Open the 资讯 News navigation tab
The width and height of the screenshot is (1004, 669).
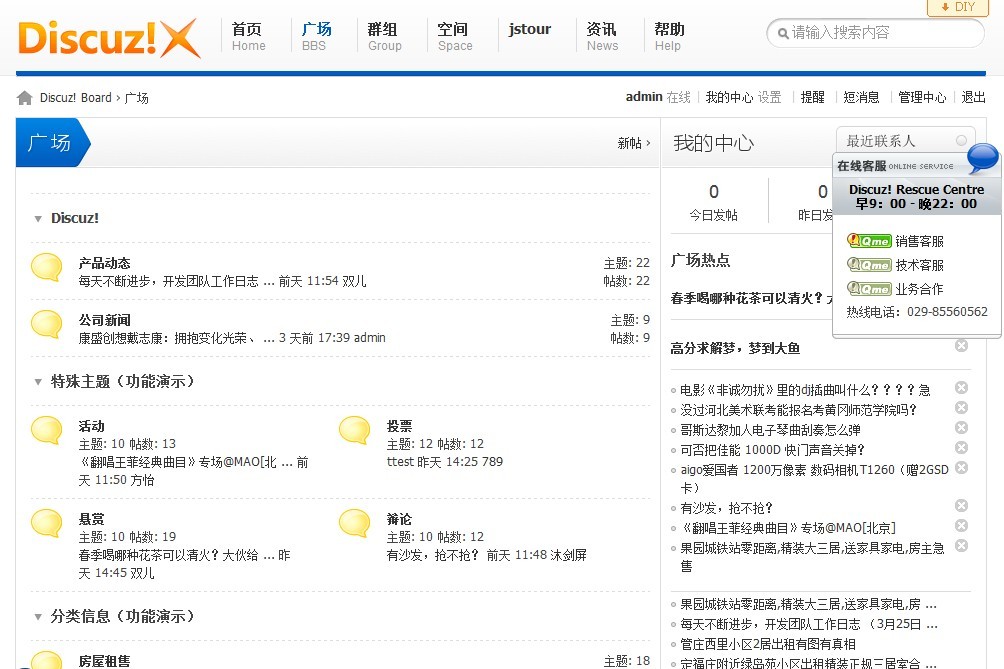(602, 36)
